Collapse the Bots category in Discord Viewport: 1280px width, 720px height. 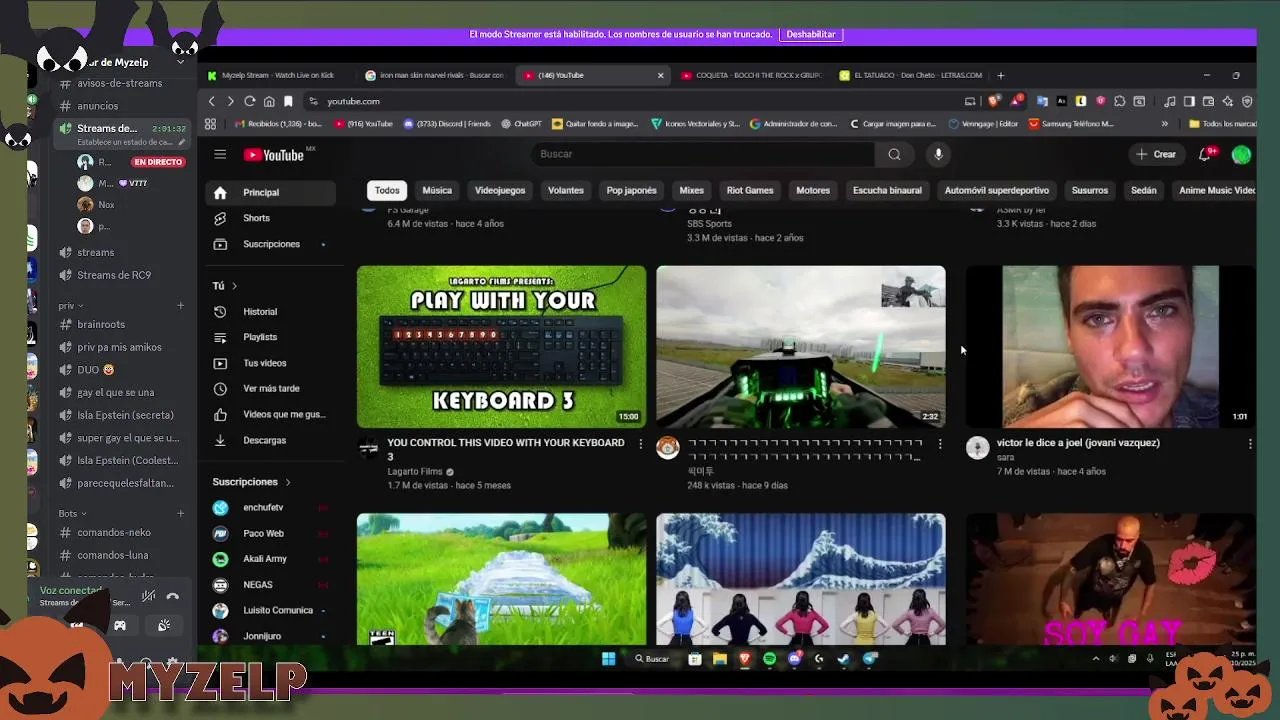click(72, 513)
